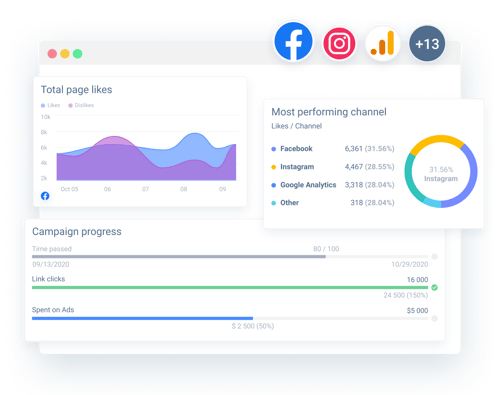This screenshot has width=500, height=395.
Task: Click the green window maximize dot
Action: pyautogui.click(x=77, y=54)
